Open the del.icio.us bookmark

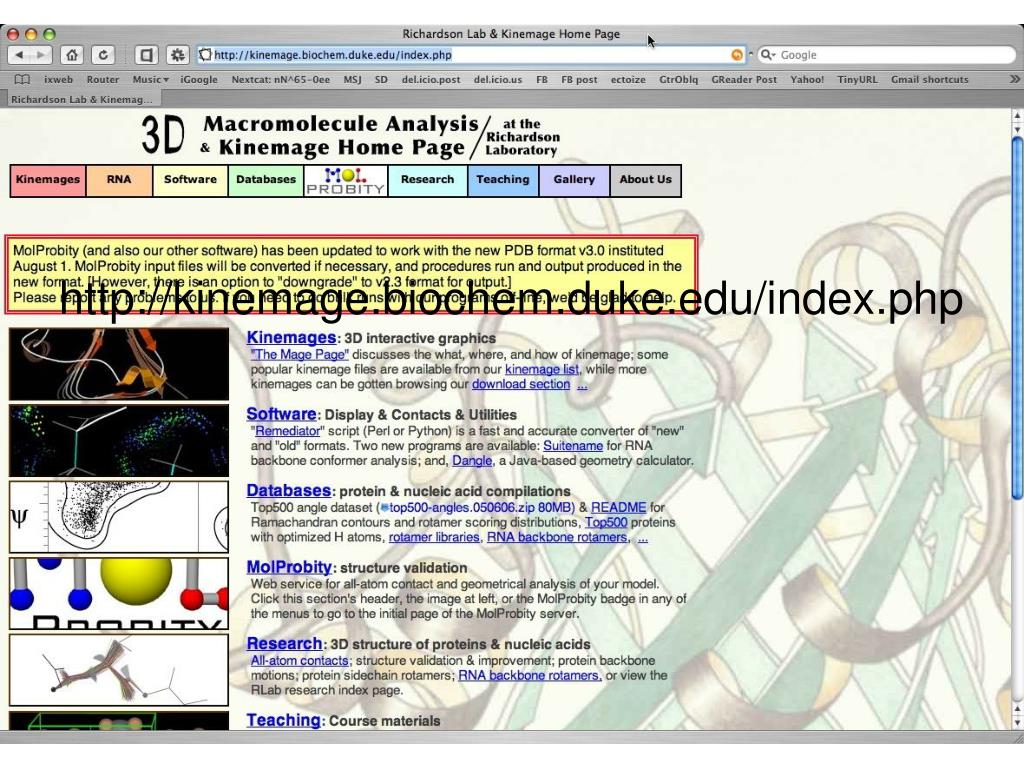[498, 80]
